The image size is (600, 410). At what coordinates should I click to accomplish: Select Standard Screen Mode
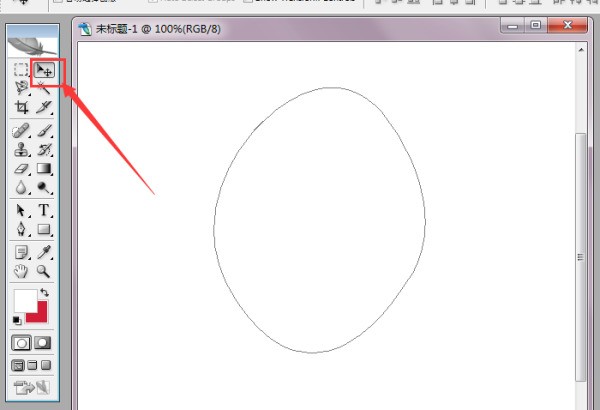[18, 366]
